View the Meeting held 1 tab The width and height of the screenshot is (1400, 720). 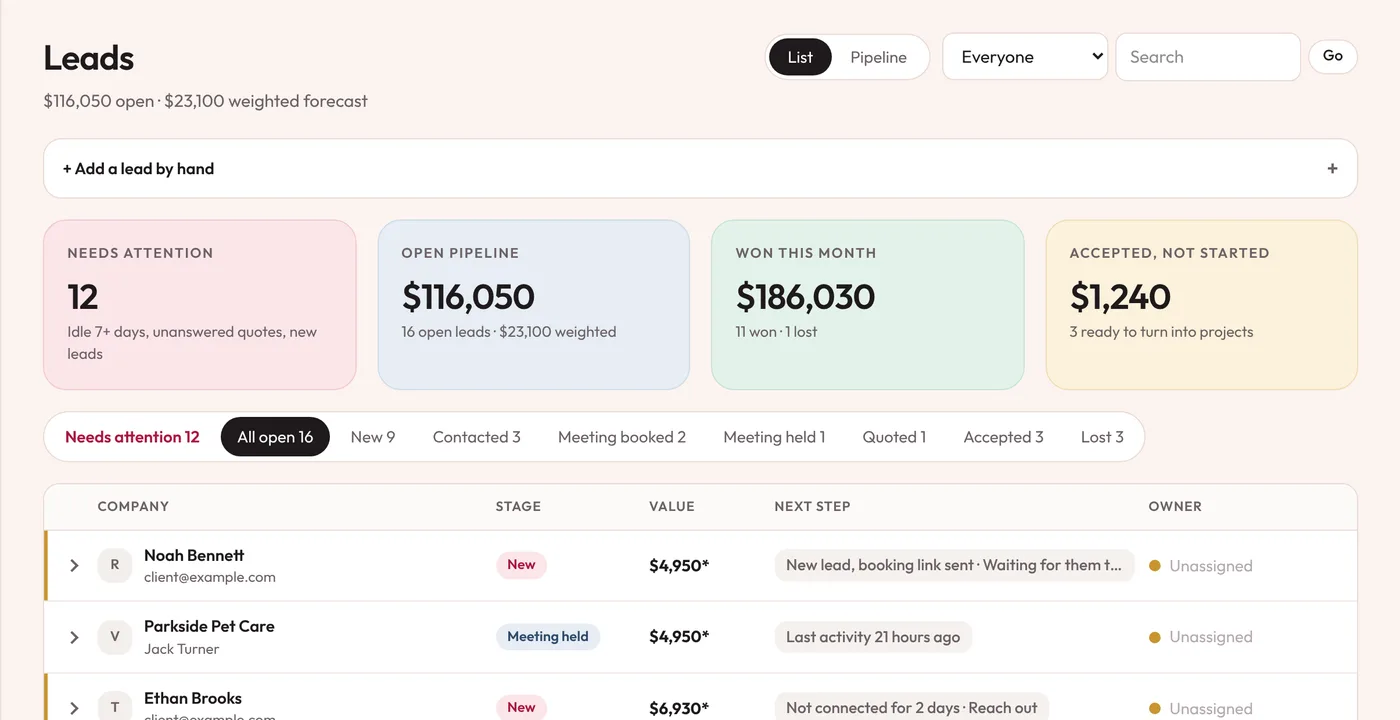[774, 437]
